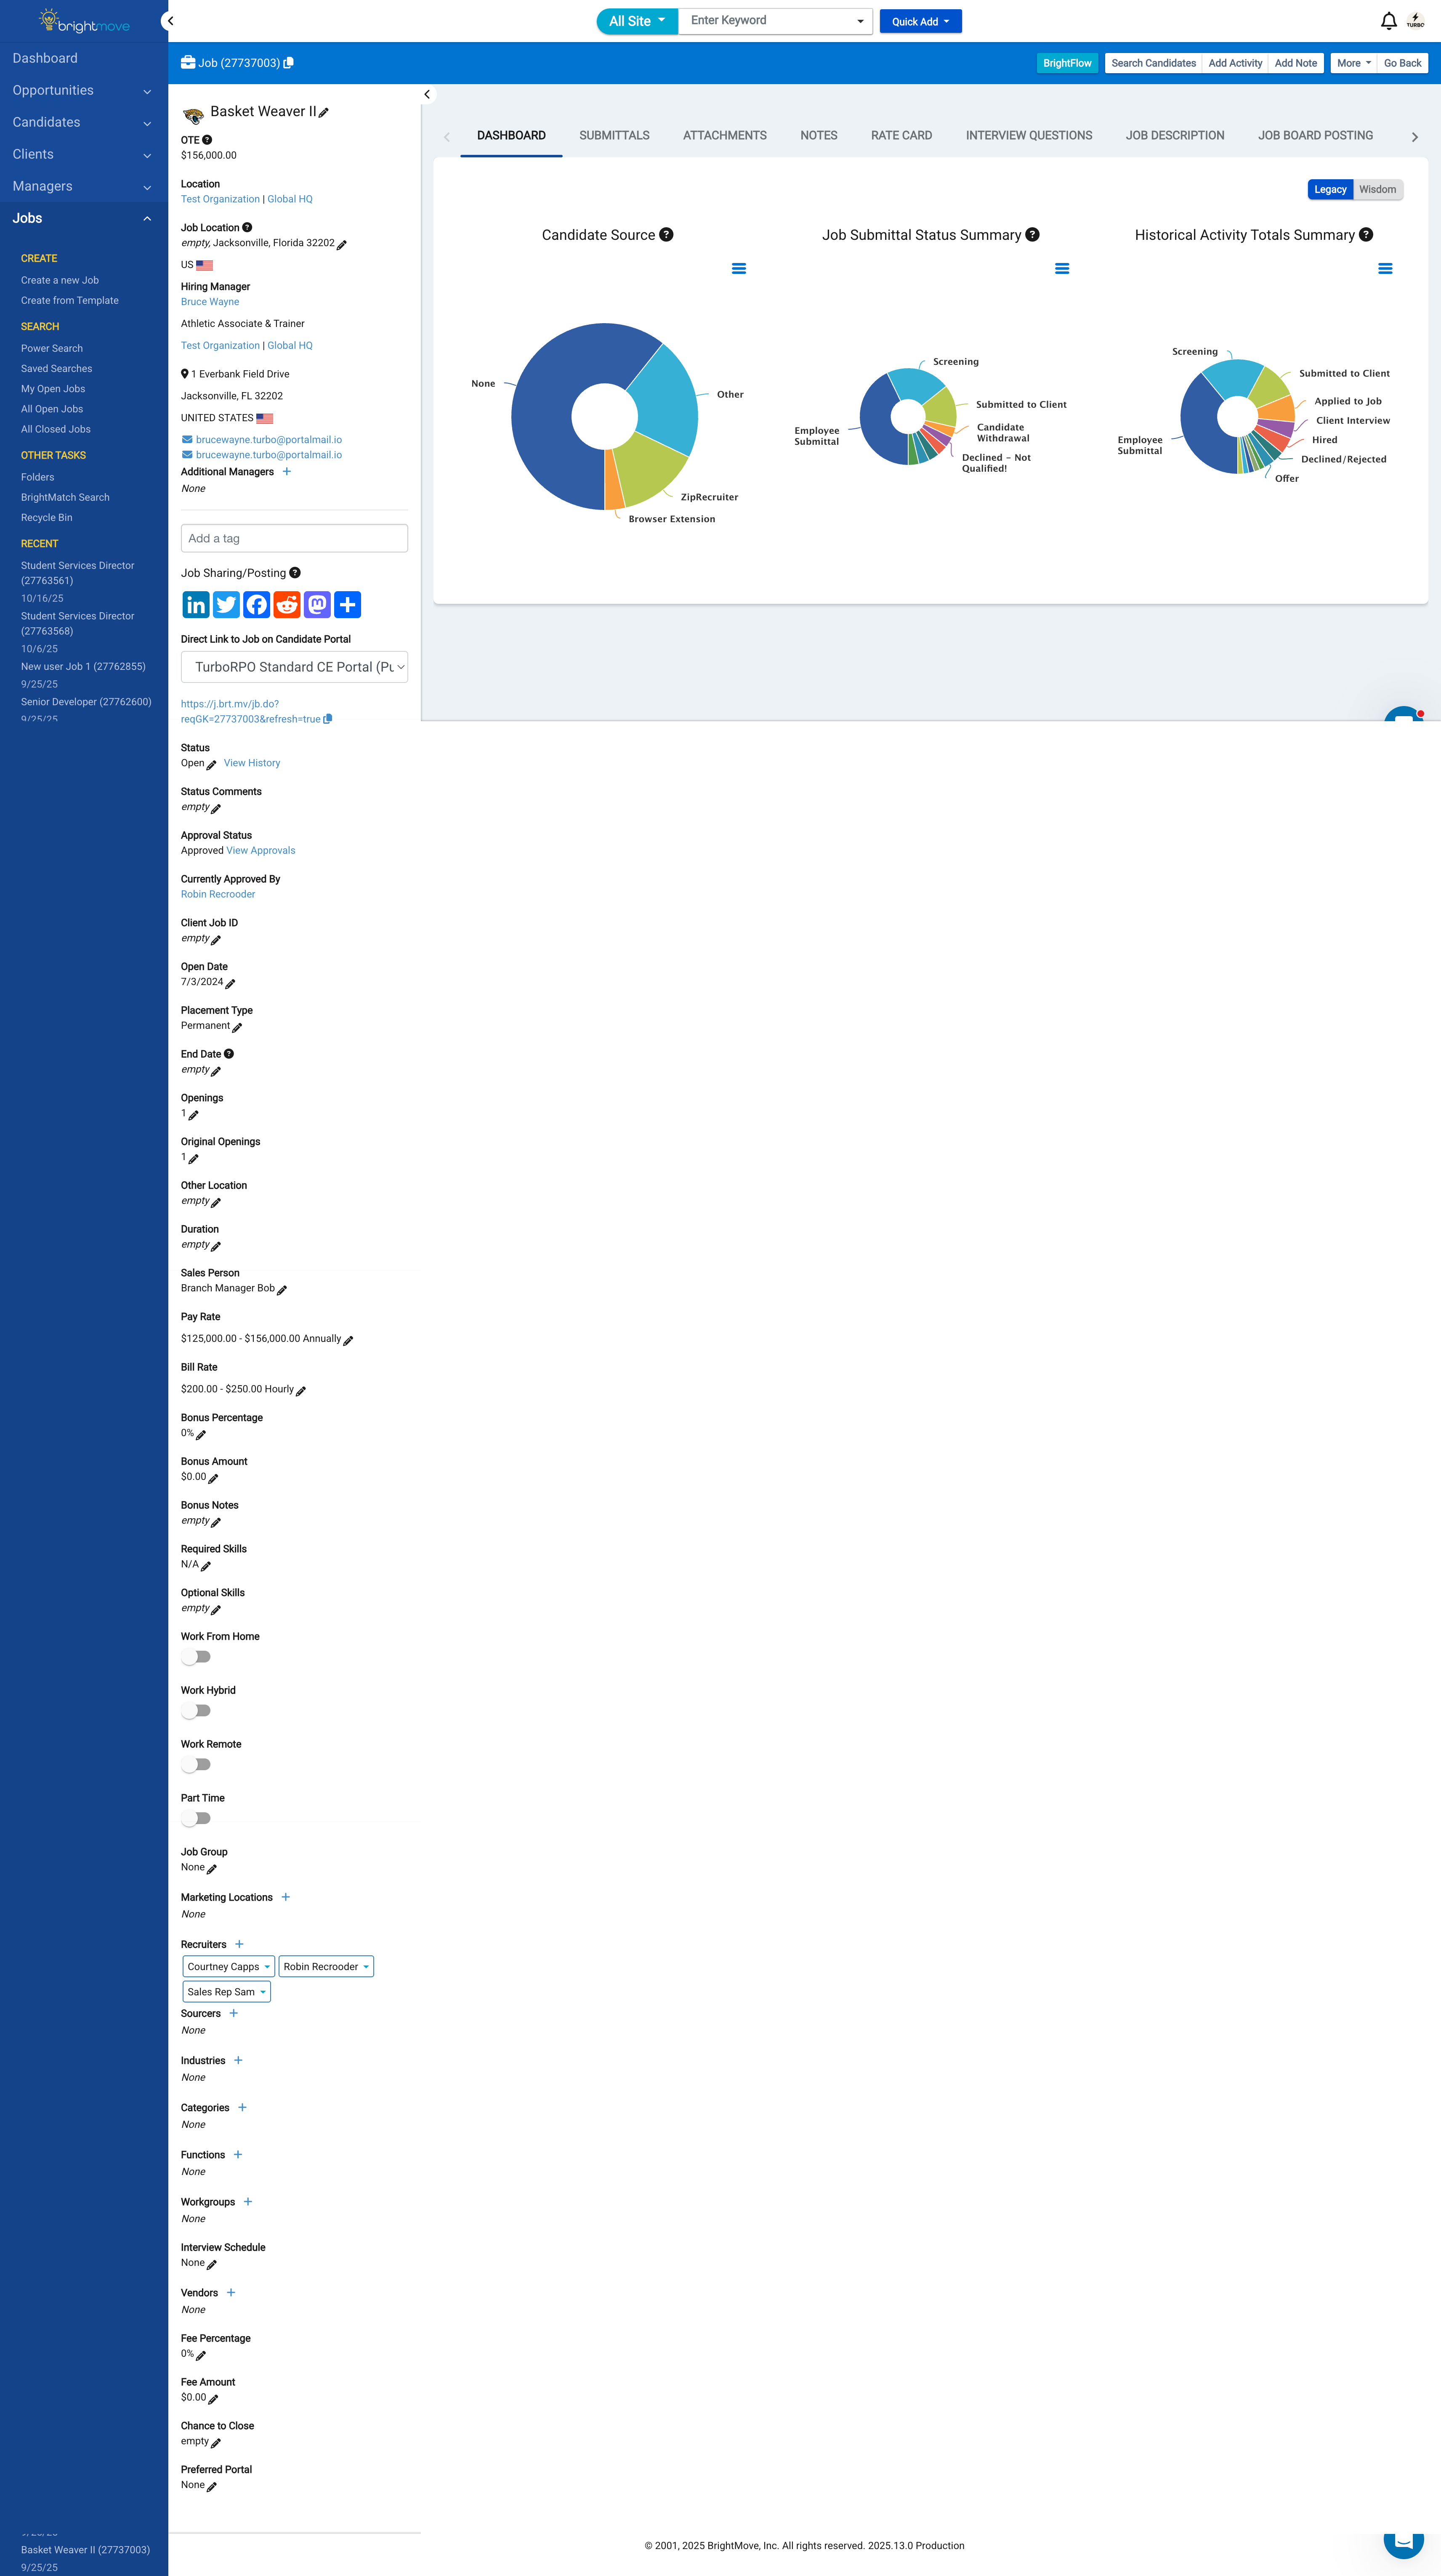
Task: Enable the Work From Home toggle
Action: (x=196, y=1657)
